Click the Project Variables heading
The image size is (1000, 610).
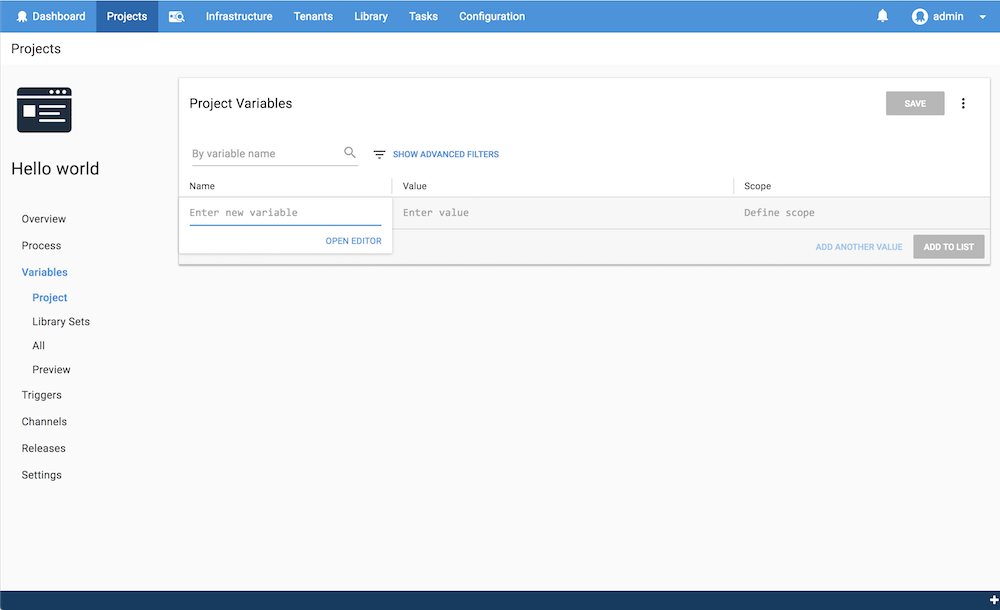pos(240,103)
